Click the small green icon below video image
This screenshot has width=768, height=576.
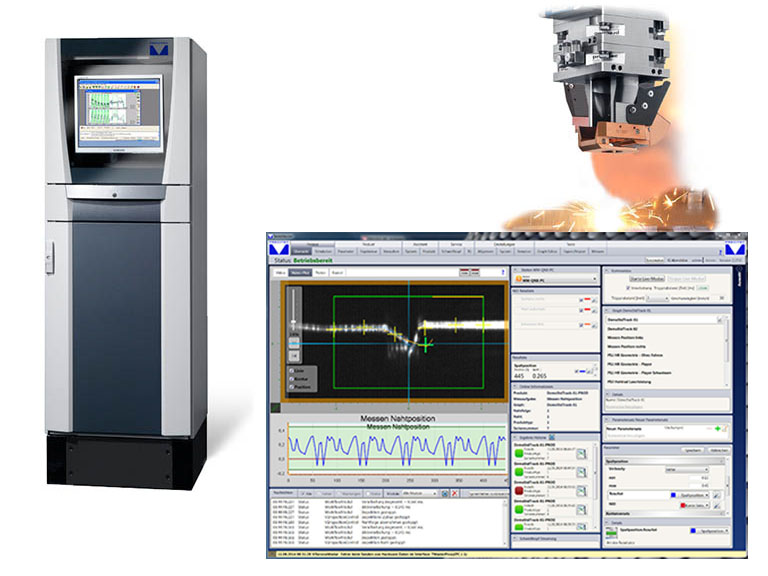point(275,407)
